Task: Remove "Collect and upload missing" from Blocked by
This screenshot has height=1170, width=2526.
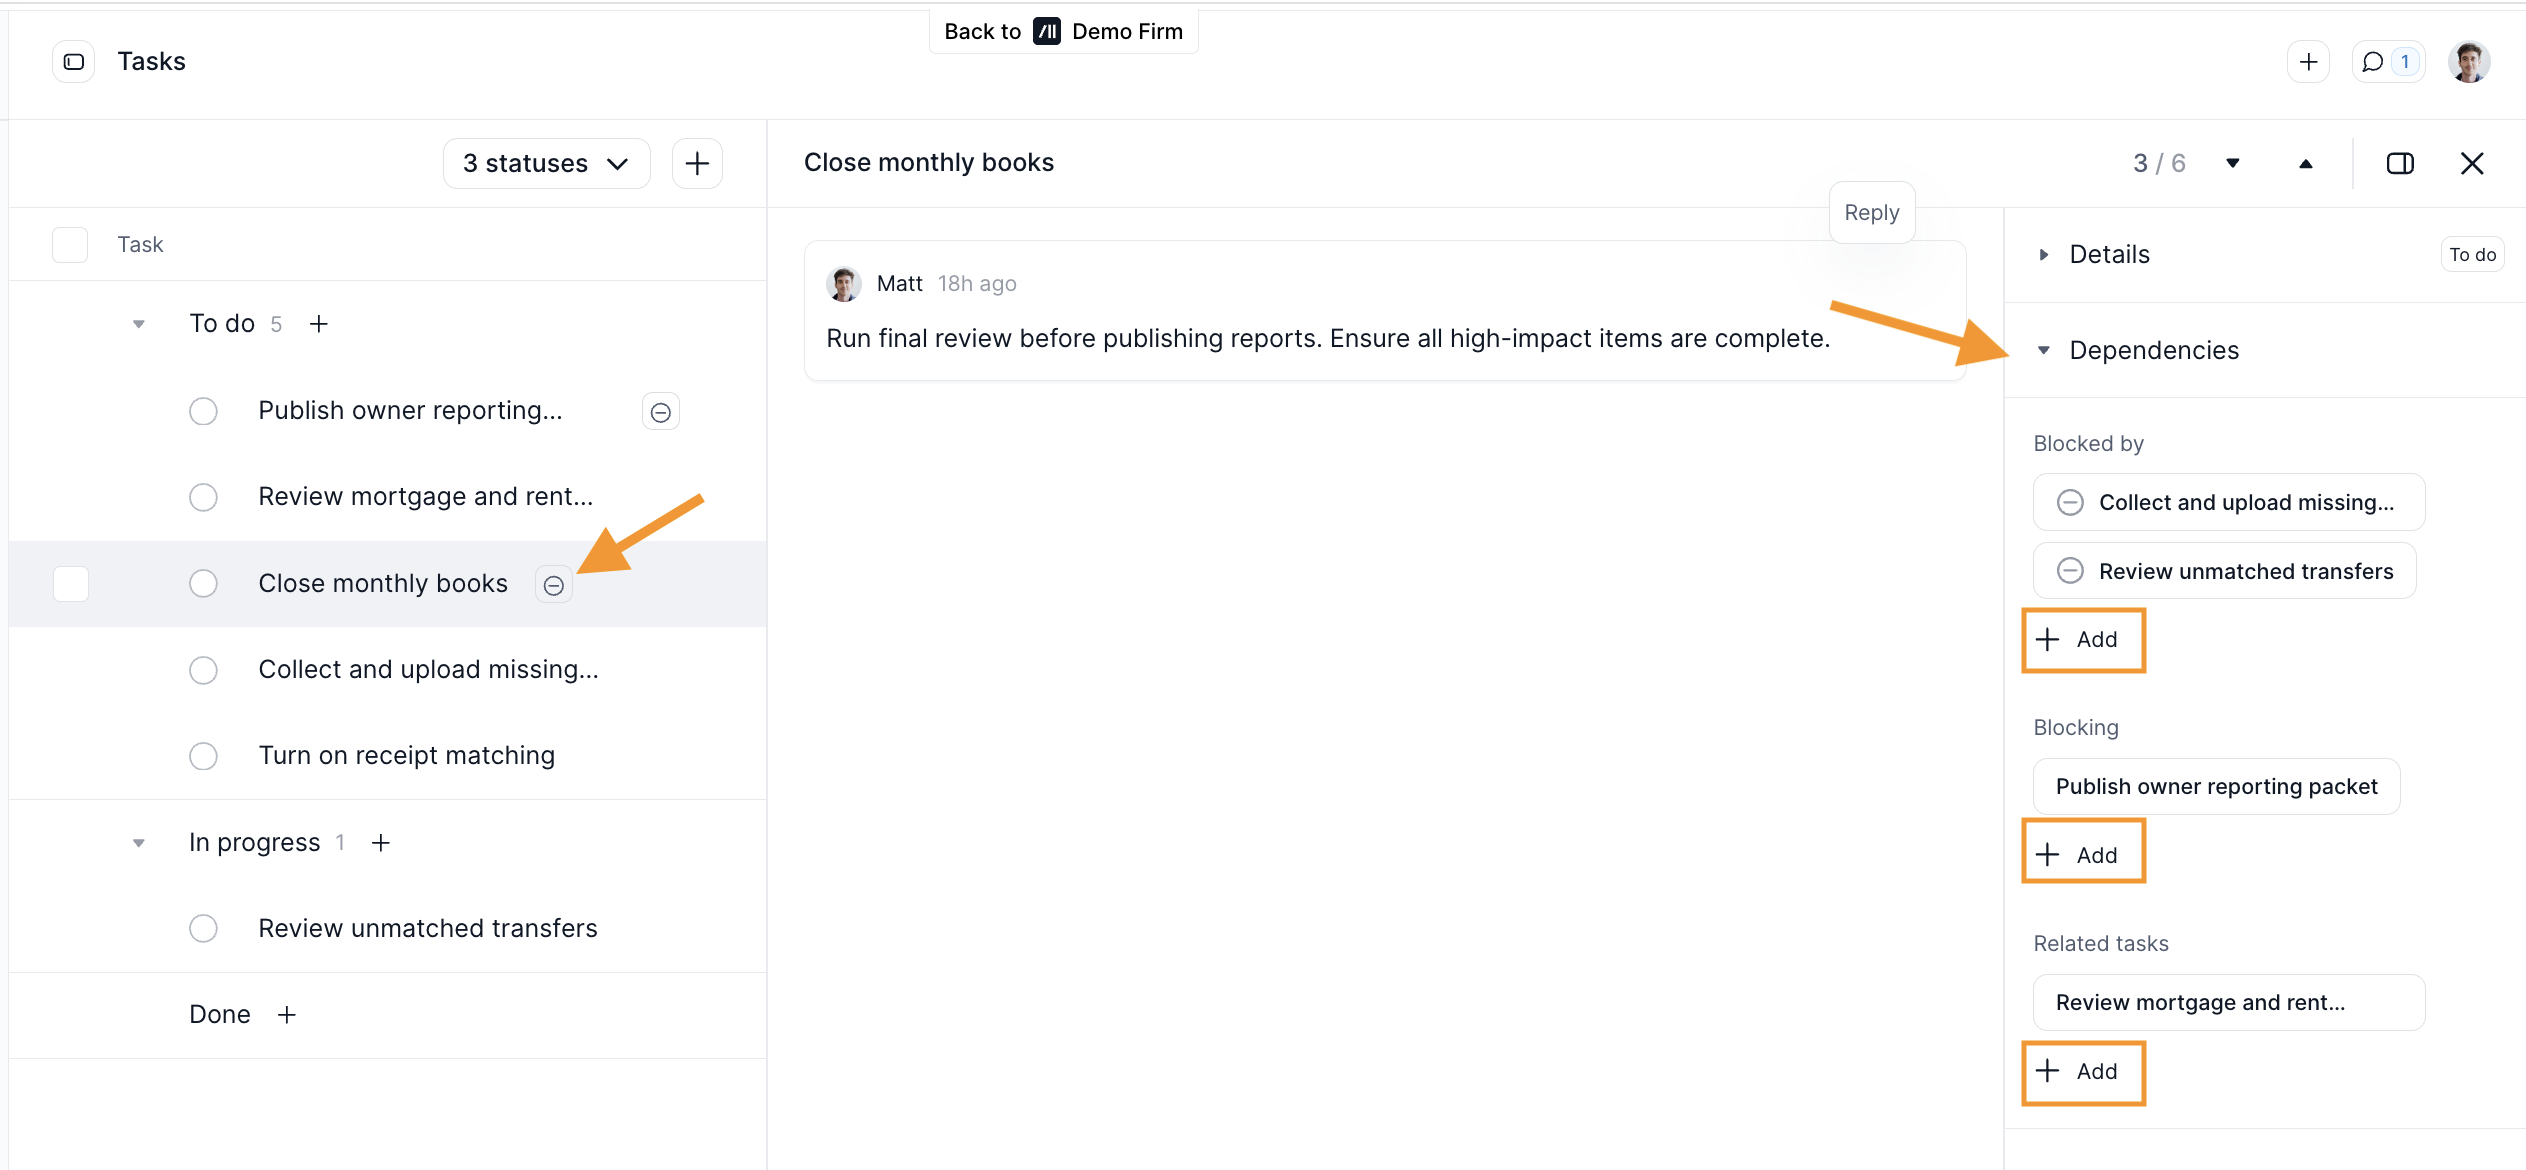Action: (2071, 502)
